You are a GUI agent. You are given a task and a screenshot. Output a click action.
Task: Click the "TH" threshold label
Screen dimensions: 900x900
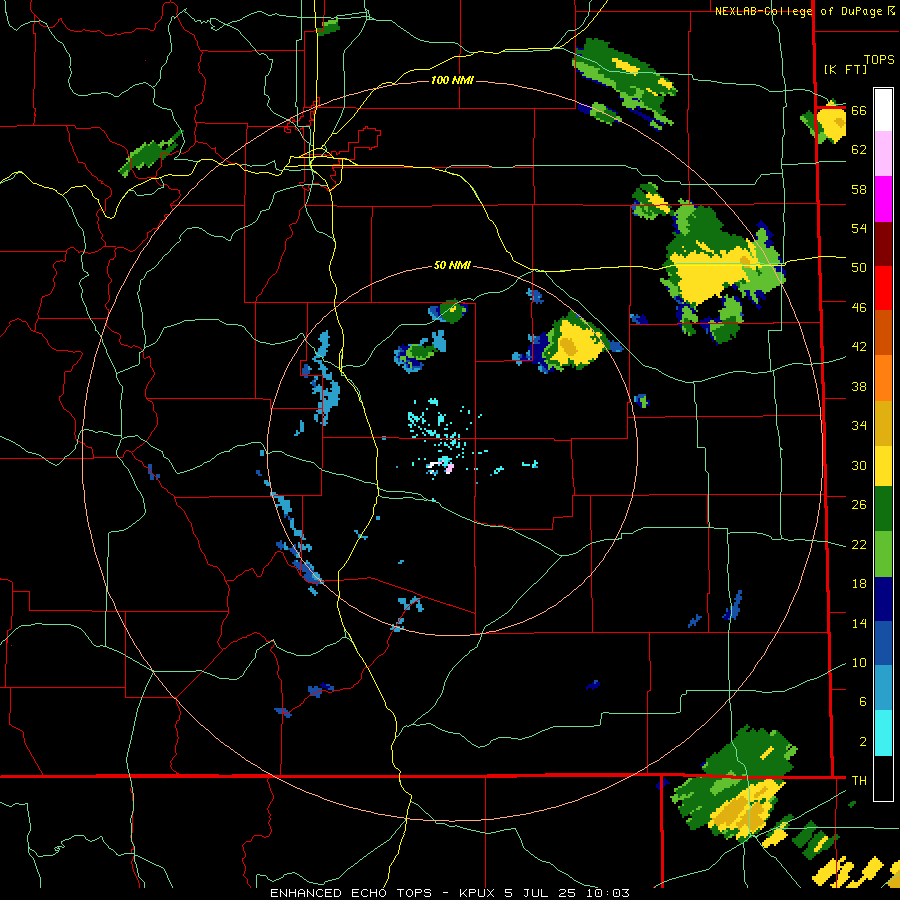(859, 781)
